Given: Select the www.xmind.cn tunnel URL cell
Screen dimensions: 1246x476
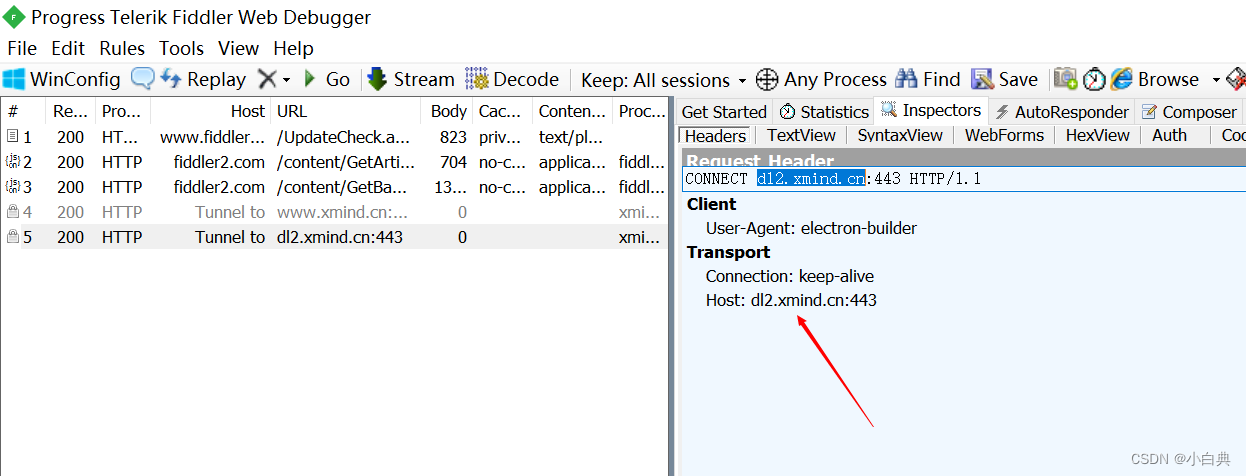Looking at the screenshot, I should 342,212.
